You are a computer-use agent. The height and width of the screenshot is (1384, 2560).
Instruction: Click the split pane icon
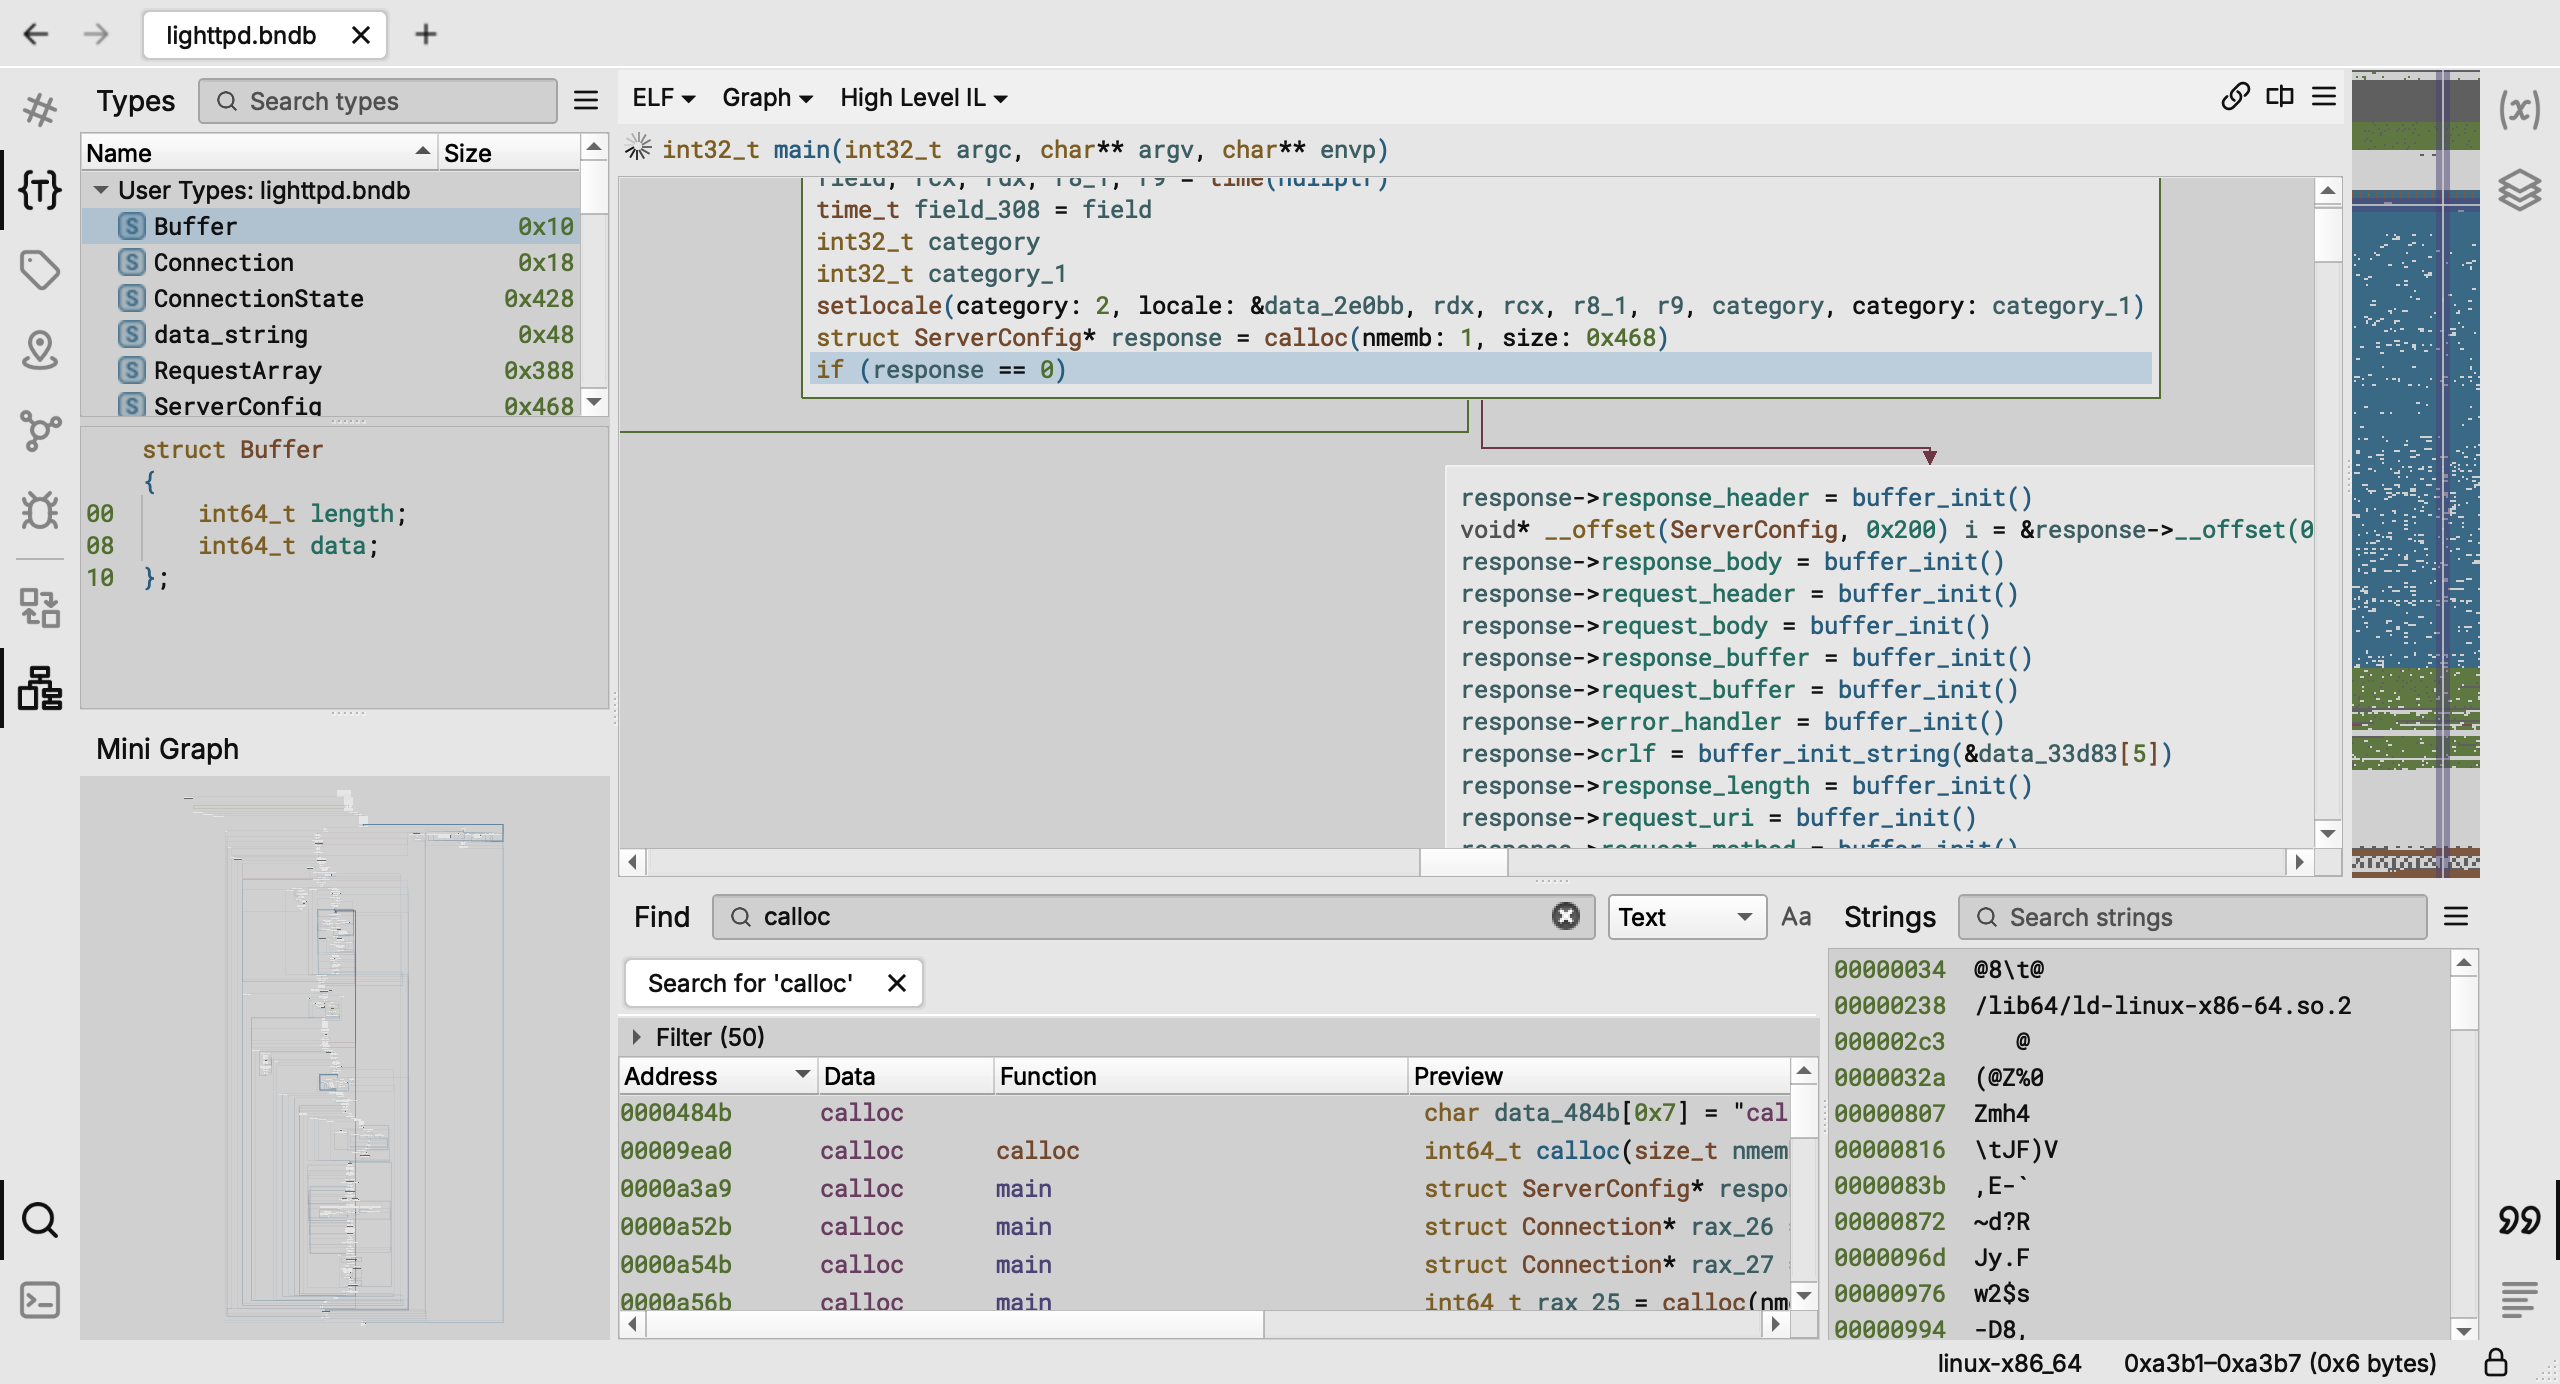coord(2280,97)
